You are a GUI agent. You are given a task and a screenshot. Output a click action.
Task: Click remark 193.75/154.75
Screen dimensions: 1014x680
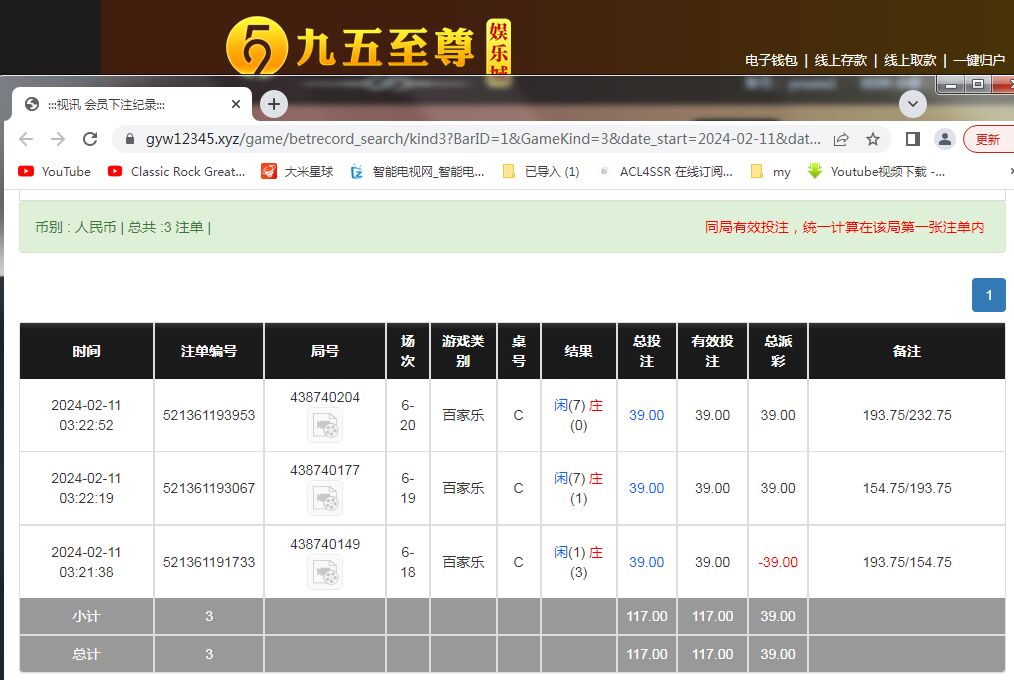[907, 562]
